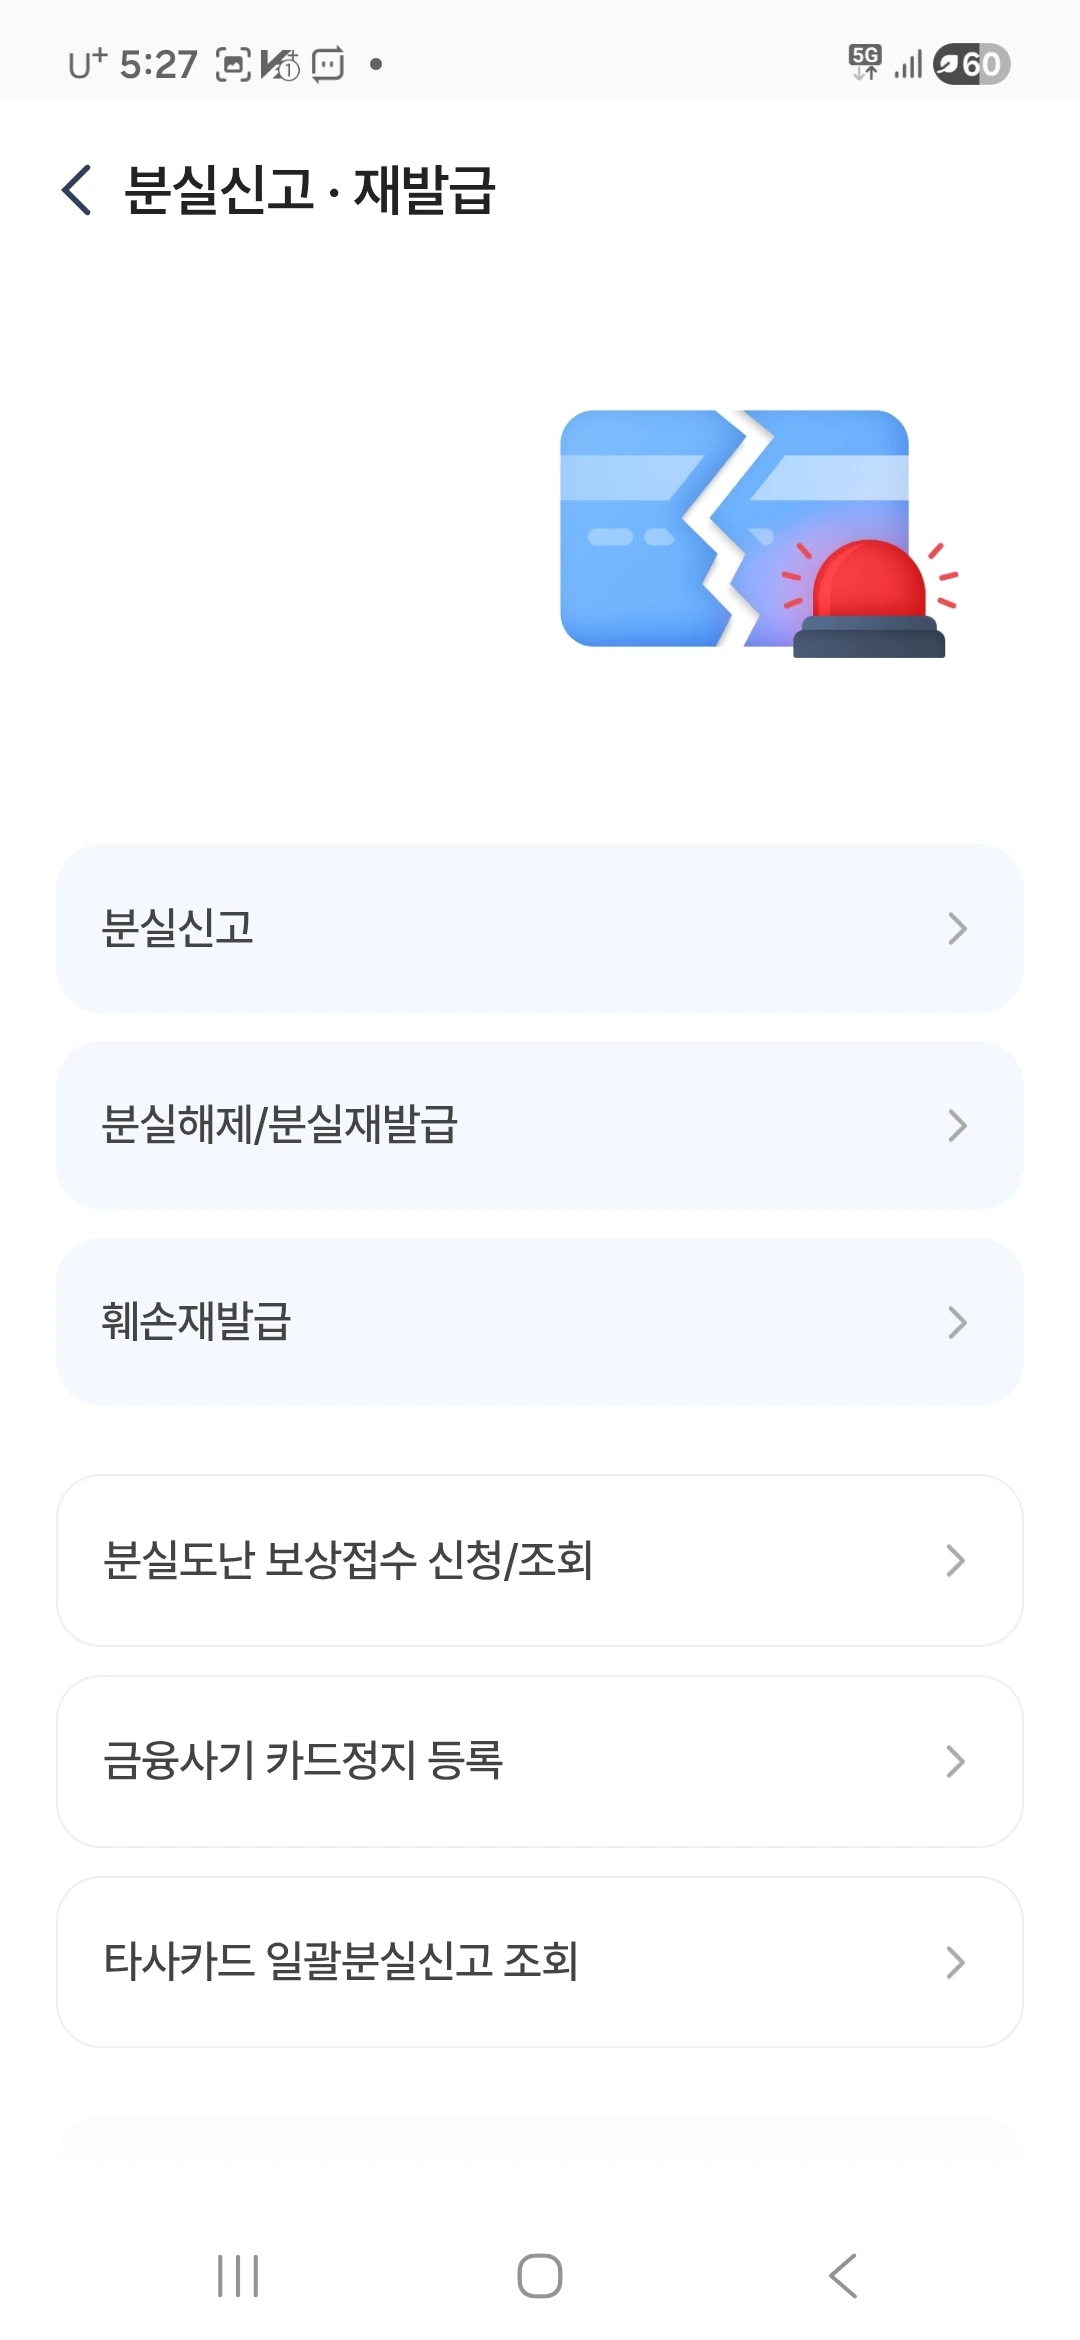The height and width of the screenshot is (2340, 1080).
Task: Tap Android recent apps navigation button
Action: coord(238,2276)
